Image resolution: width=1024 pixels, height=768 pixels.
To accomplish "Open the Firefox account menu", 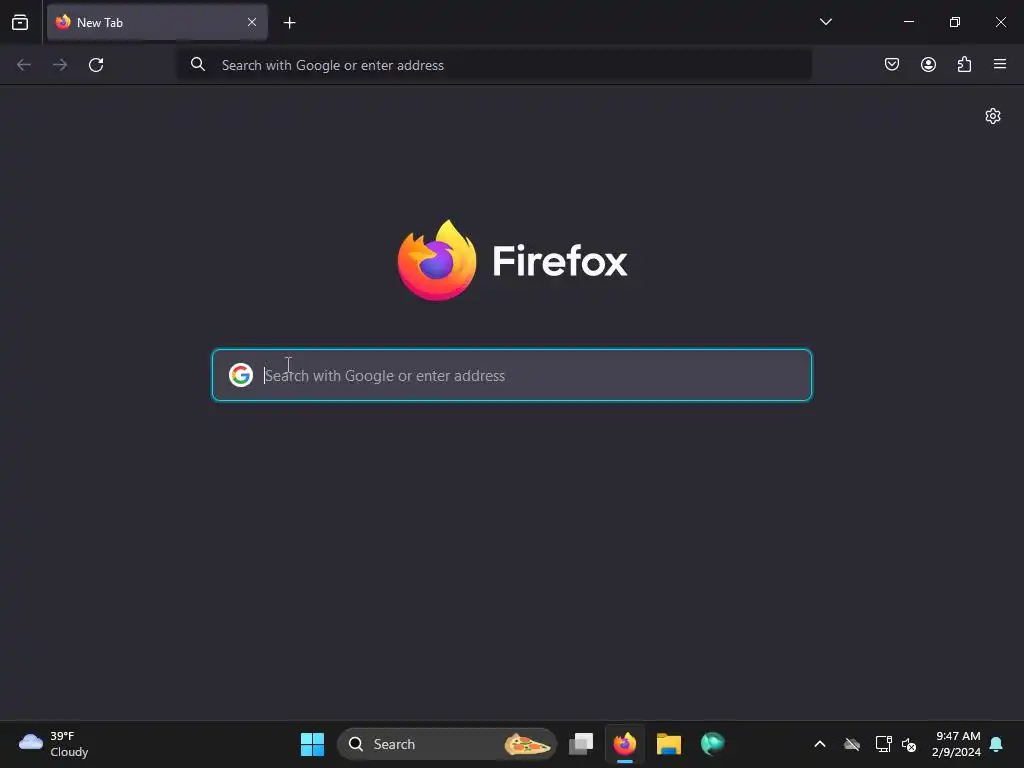I will [928, 64].
